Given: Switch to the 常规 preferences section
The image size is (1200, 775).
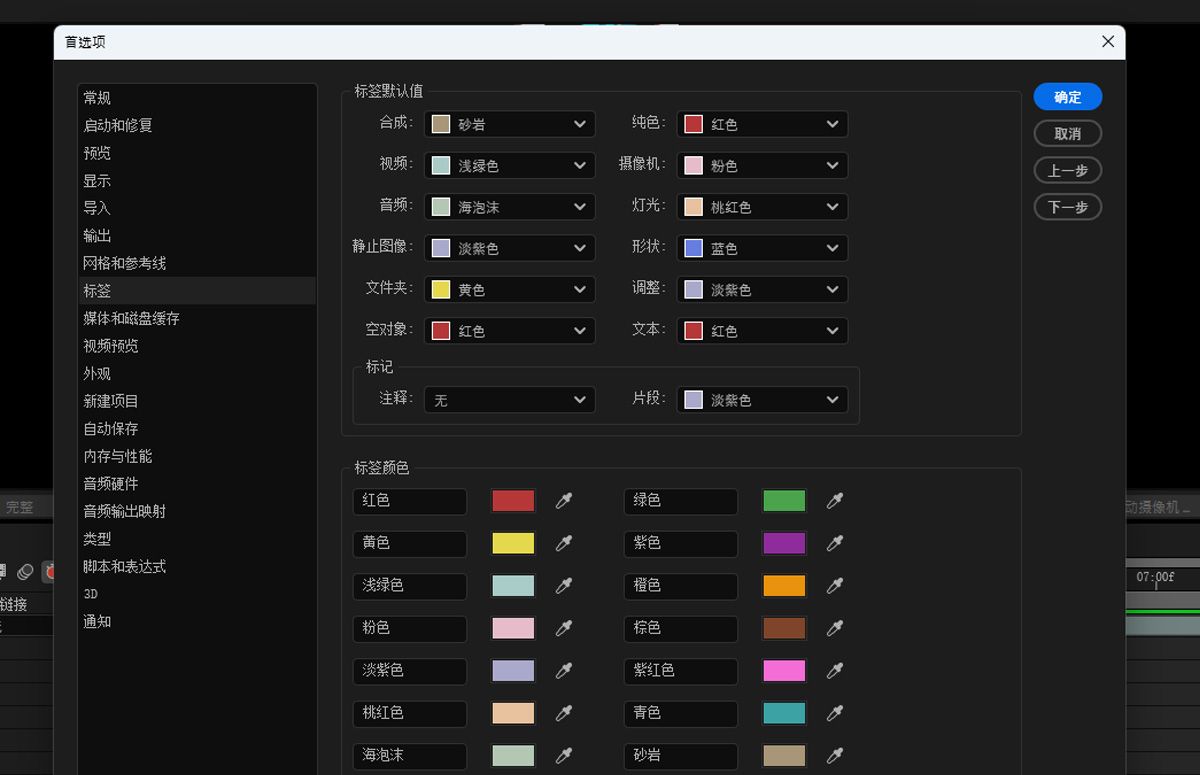Looking at the screenshot, I should [97, 98].
